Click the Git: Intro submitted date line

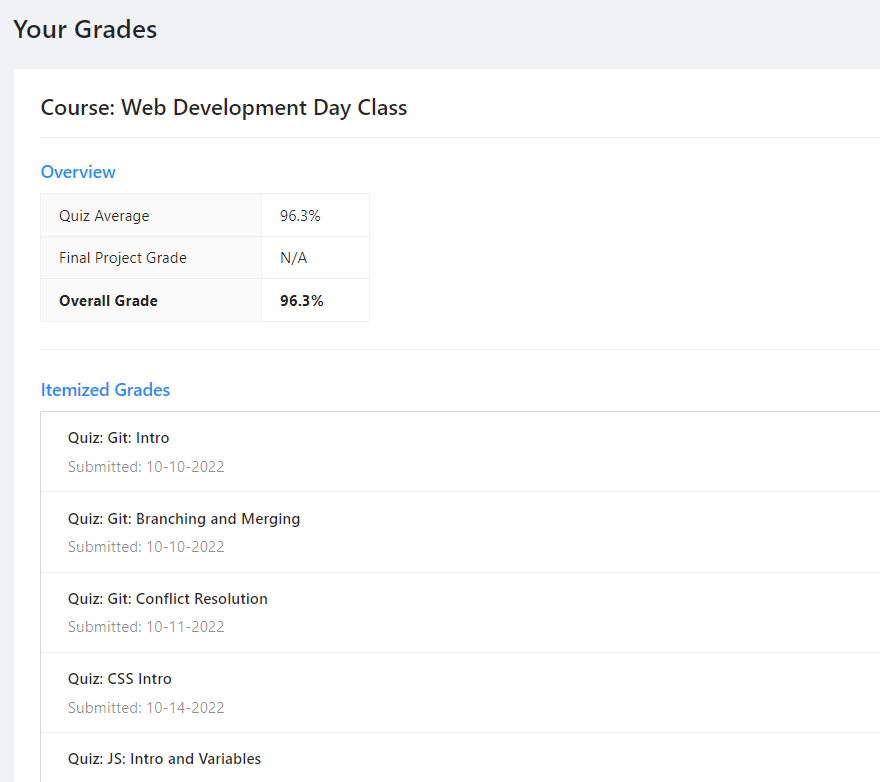pos(146,467)
